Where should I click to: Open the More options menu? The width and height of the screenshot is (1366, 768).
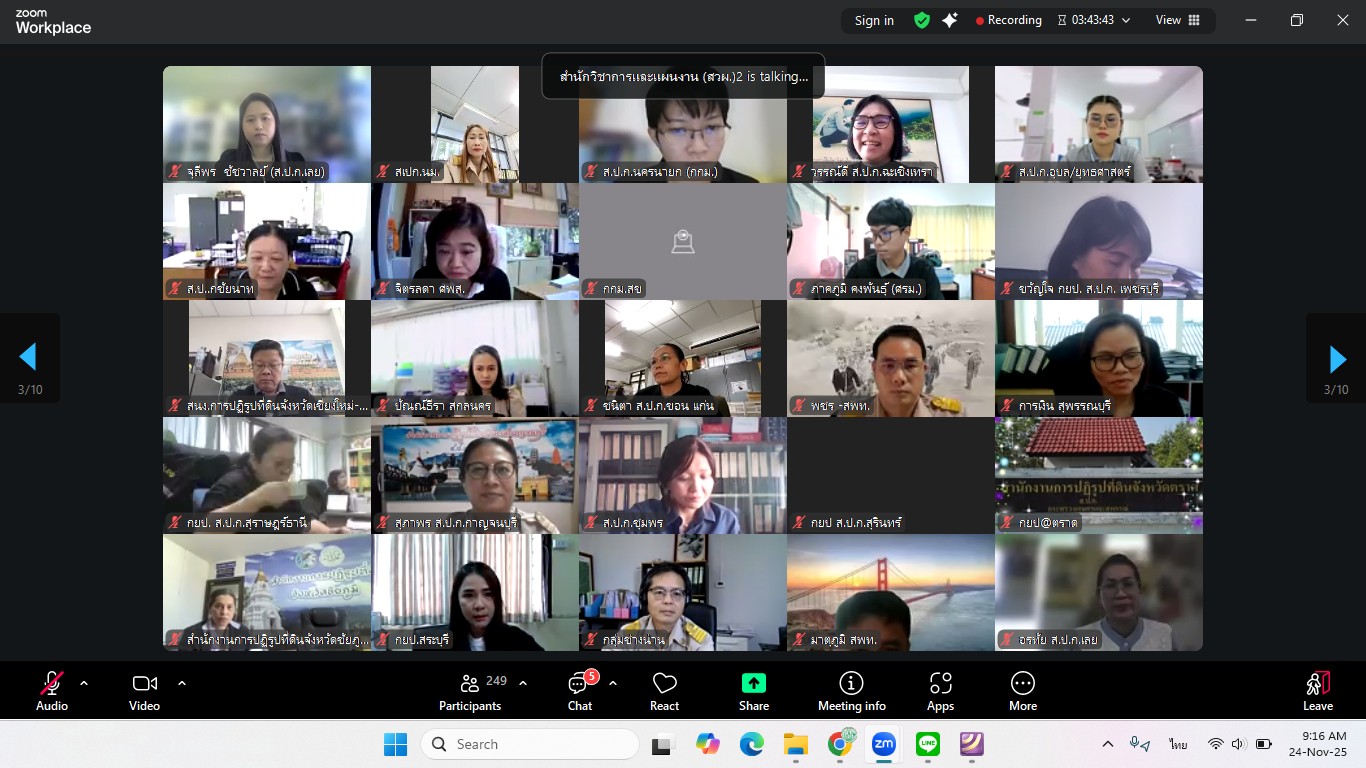tap(1022, 692)
